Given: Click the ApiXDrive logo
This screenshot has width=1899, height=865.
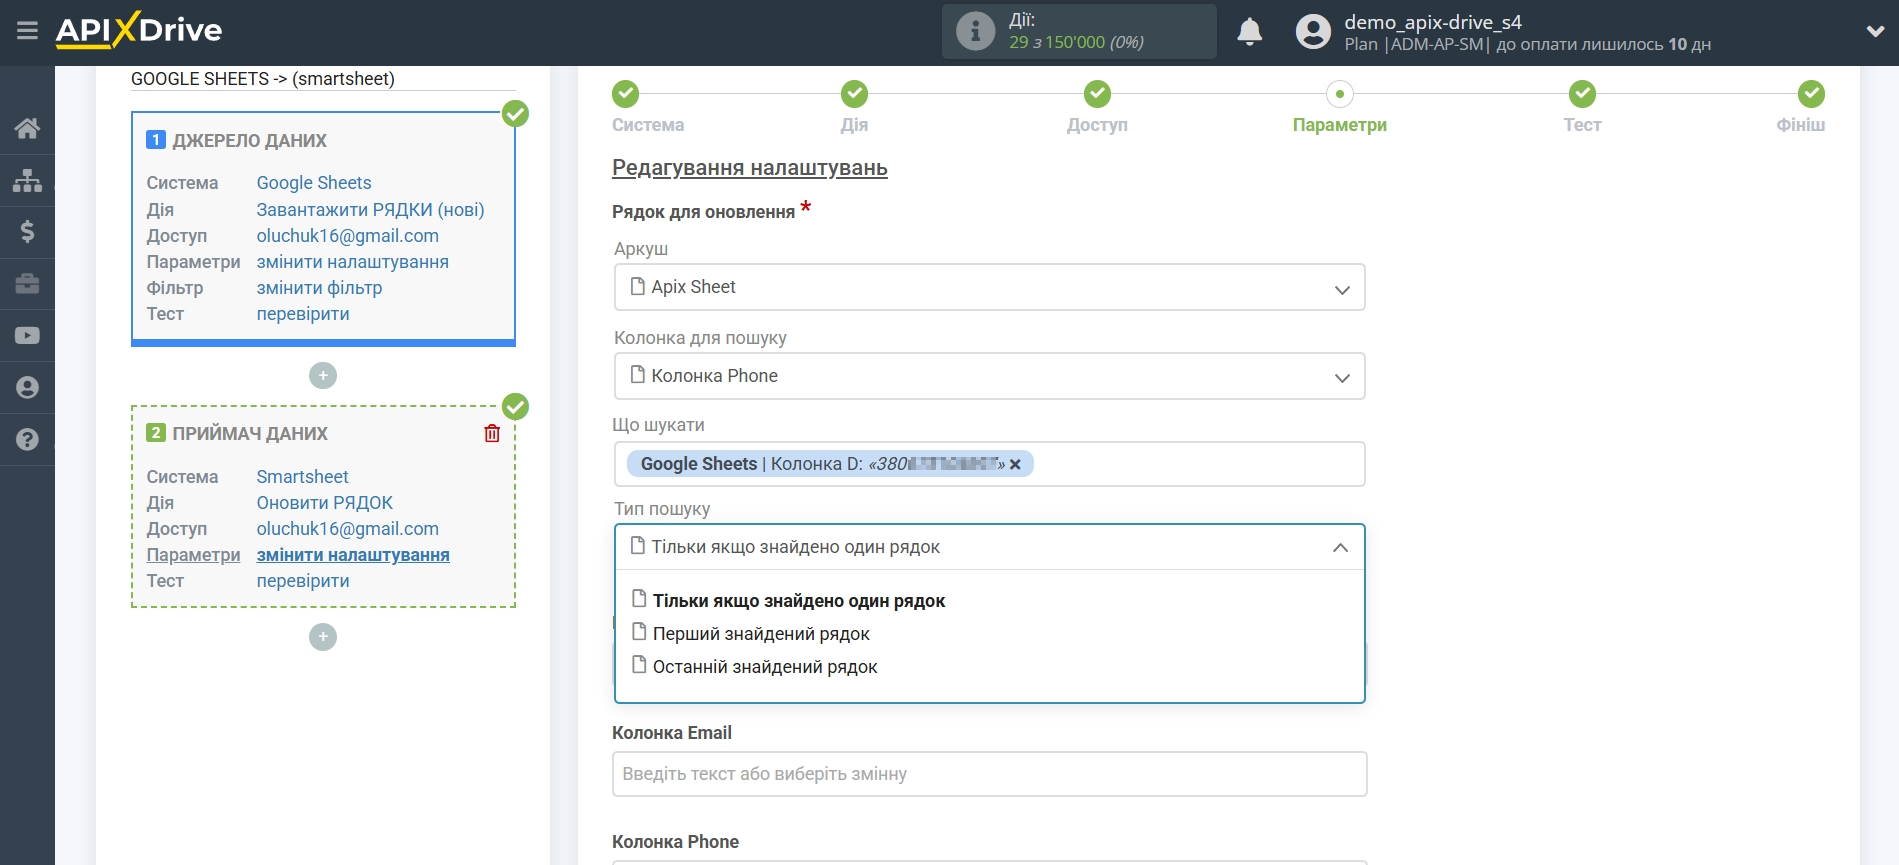Looking at the screenshot, I should [x=139, y=30].
